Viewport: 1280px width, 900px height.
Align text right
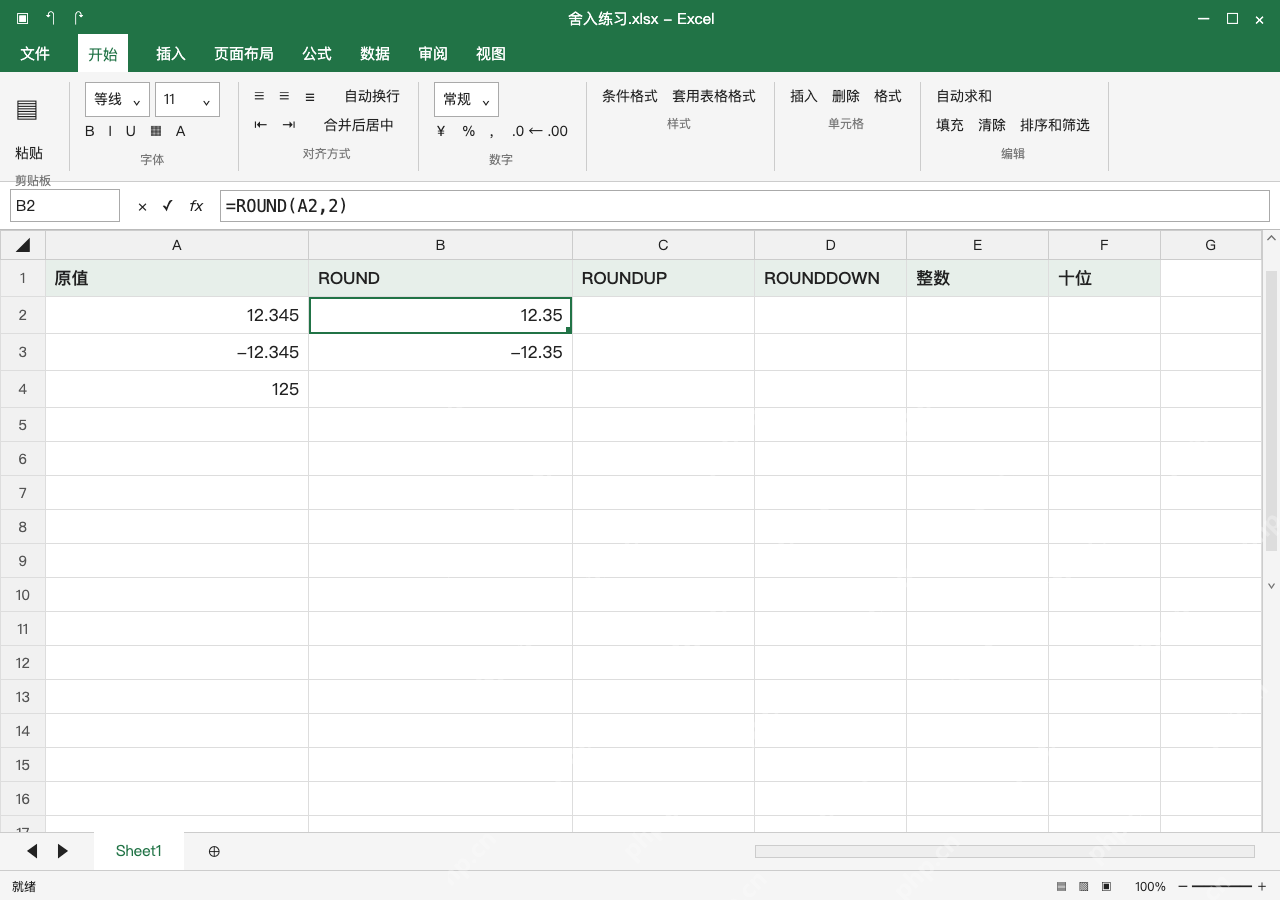[310, 96]
